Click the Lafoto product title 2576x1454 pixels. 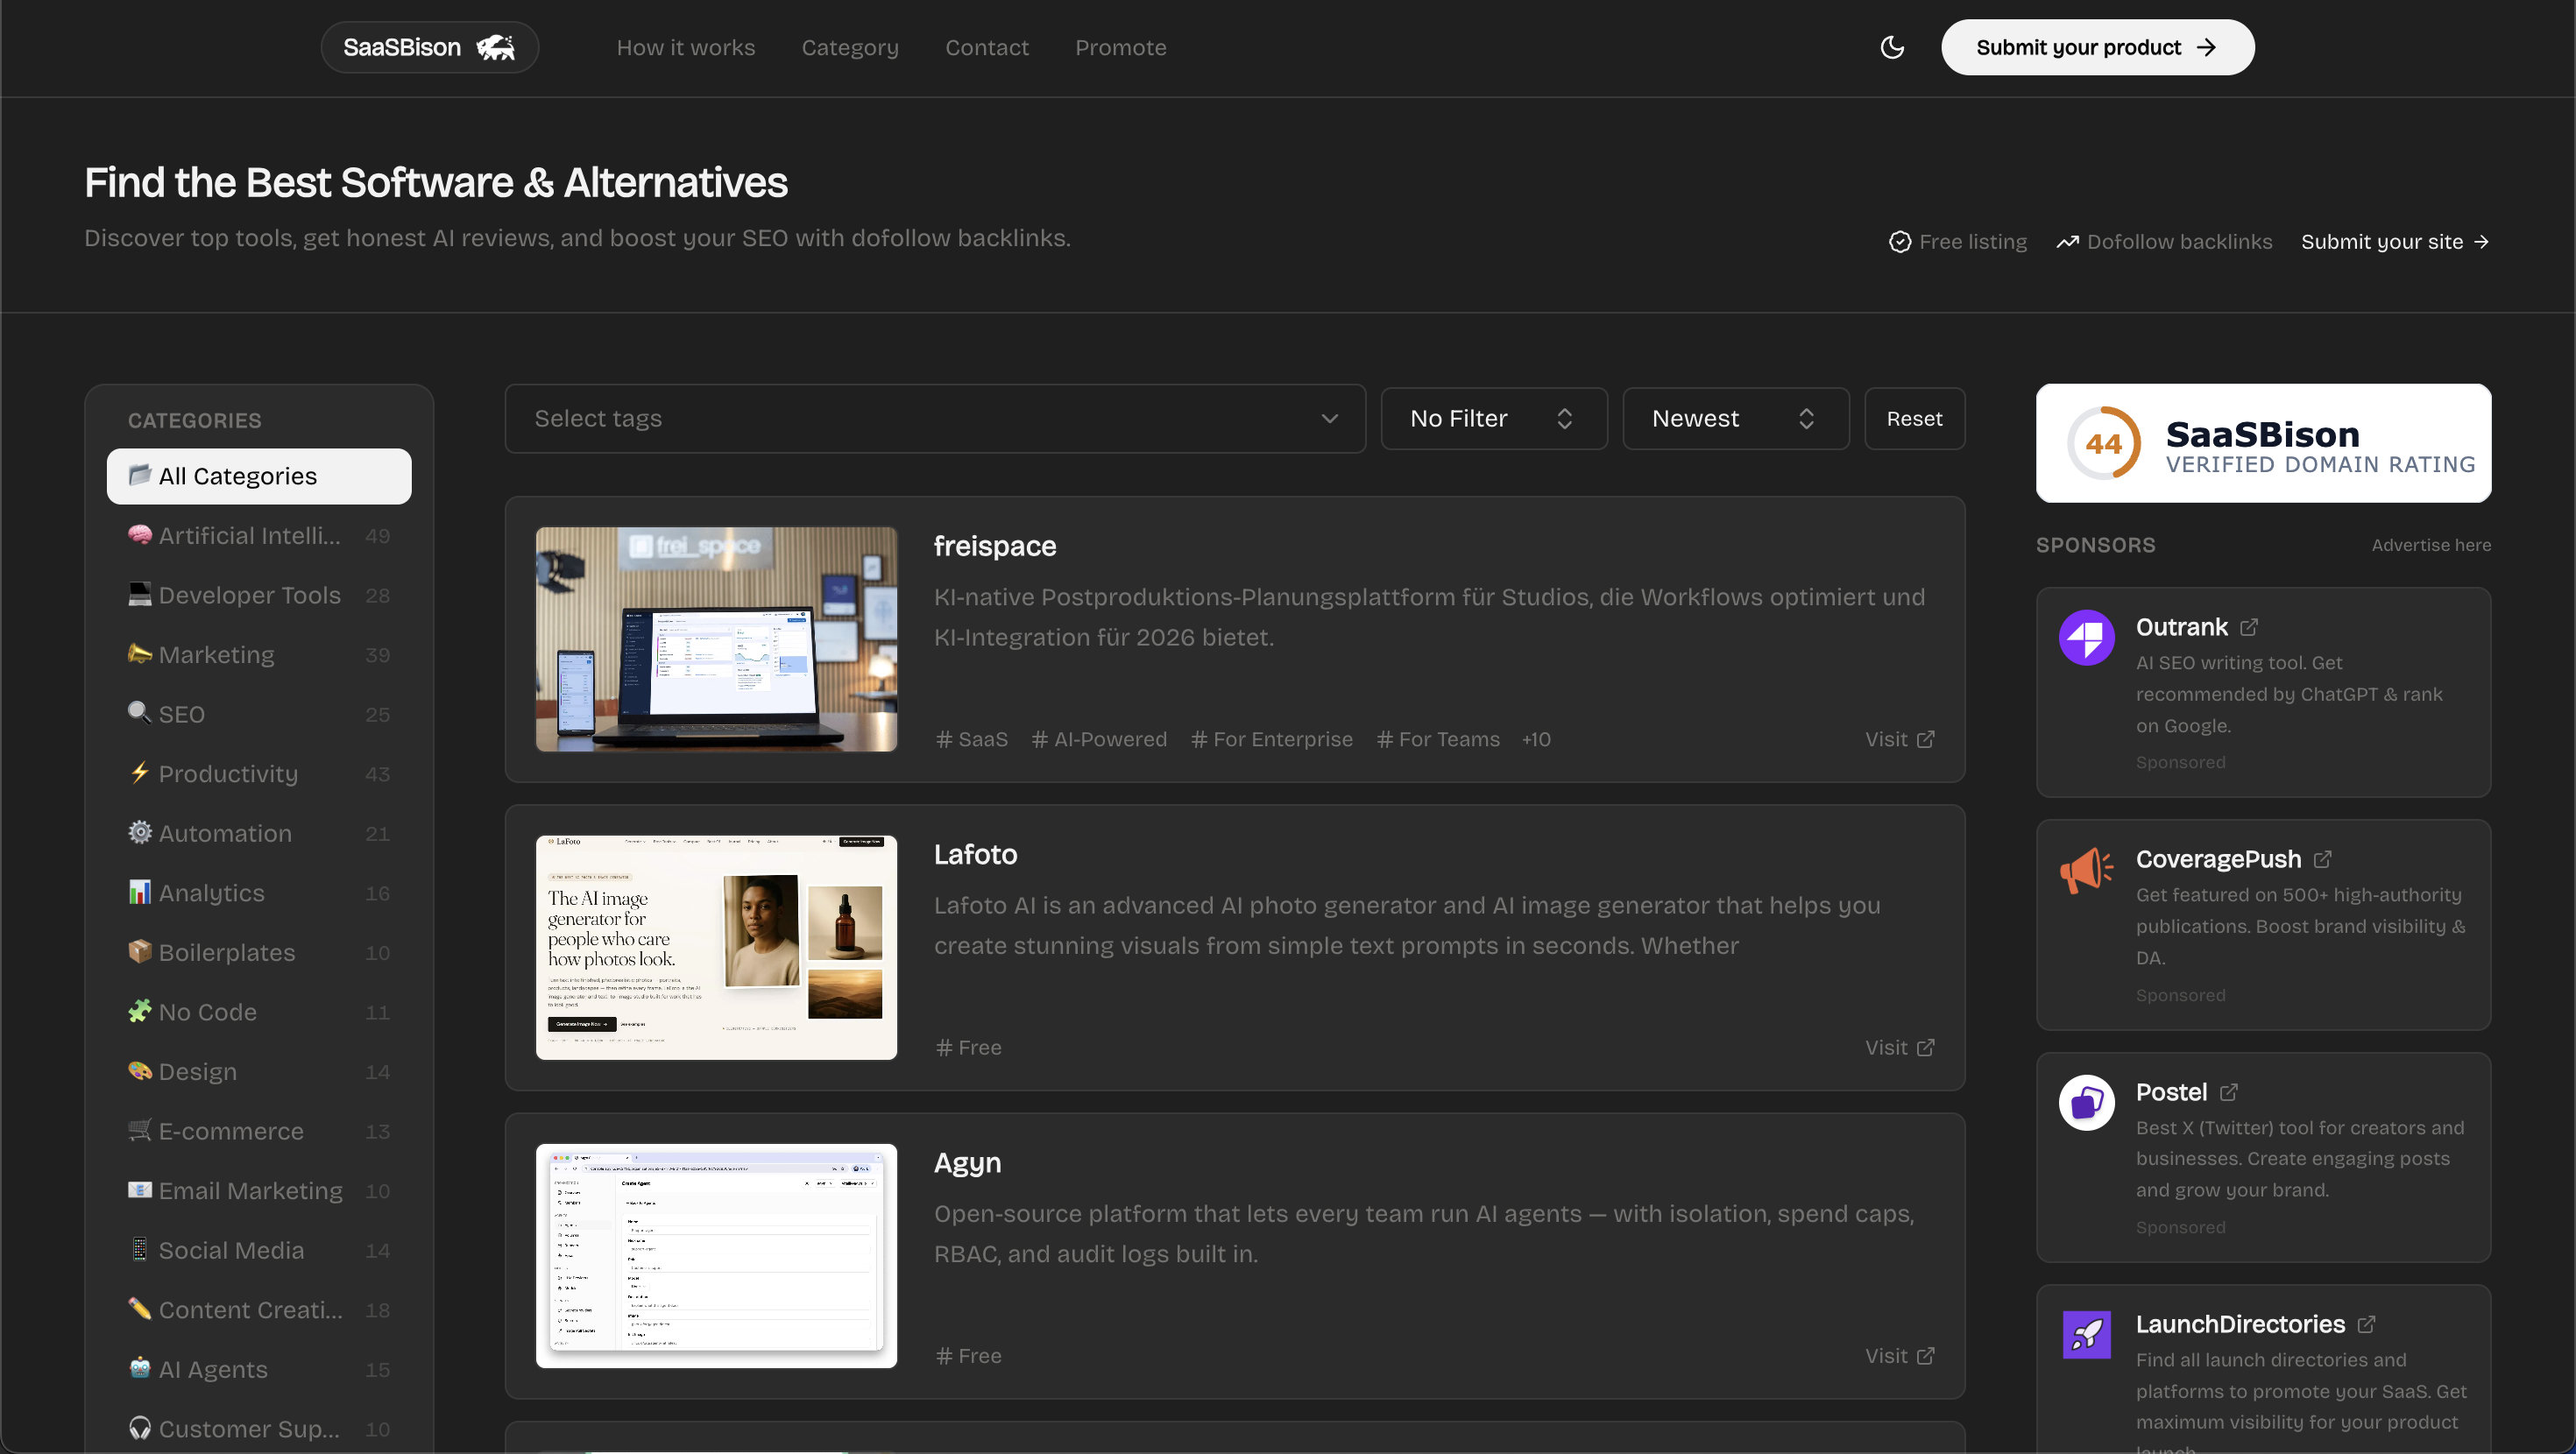click(975, 854)
